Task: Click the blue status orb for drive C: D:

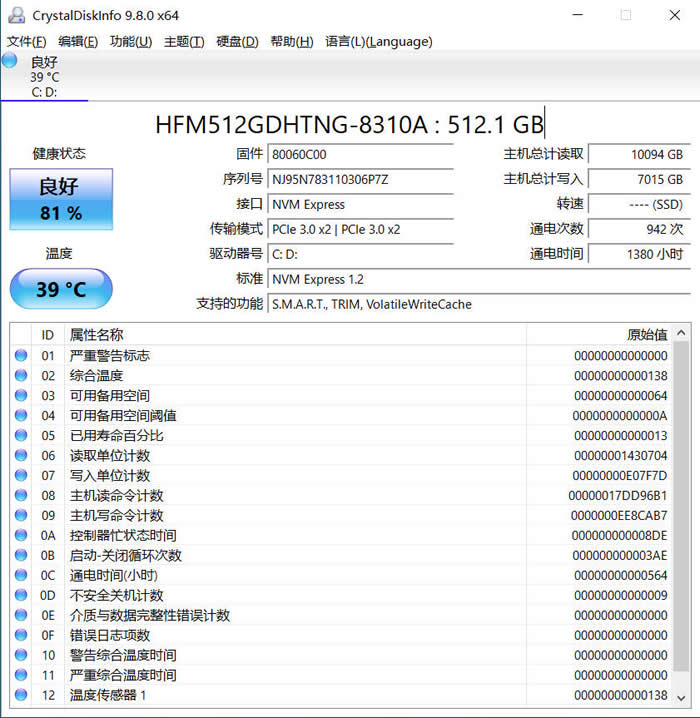Action: (10, 61)
